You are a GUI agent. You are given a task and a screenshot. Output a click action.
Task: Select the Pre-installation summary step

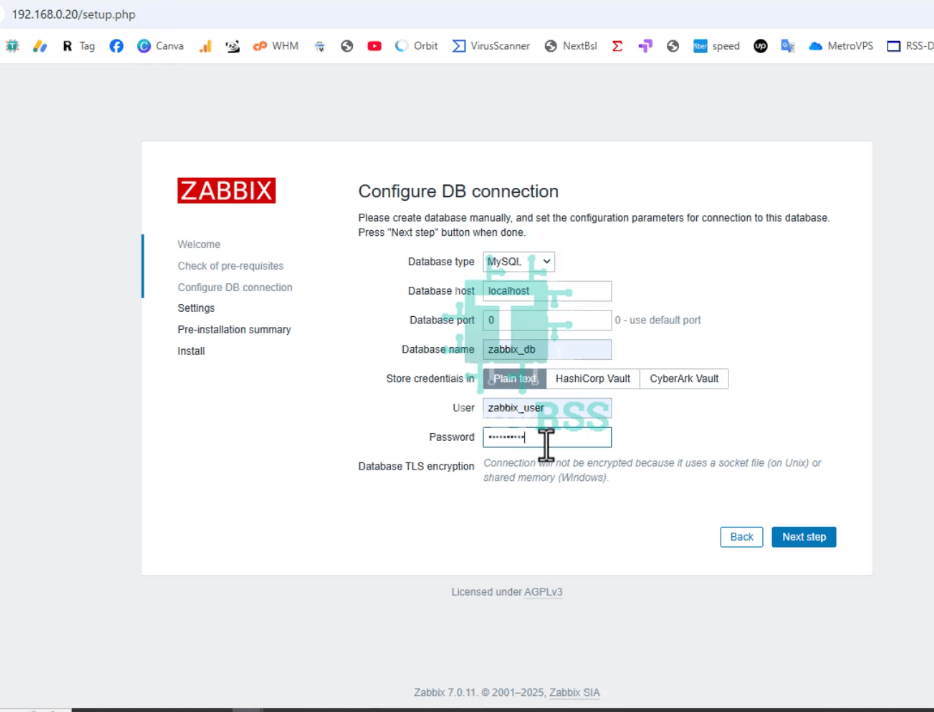(x=235, y=329)
